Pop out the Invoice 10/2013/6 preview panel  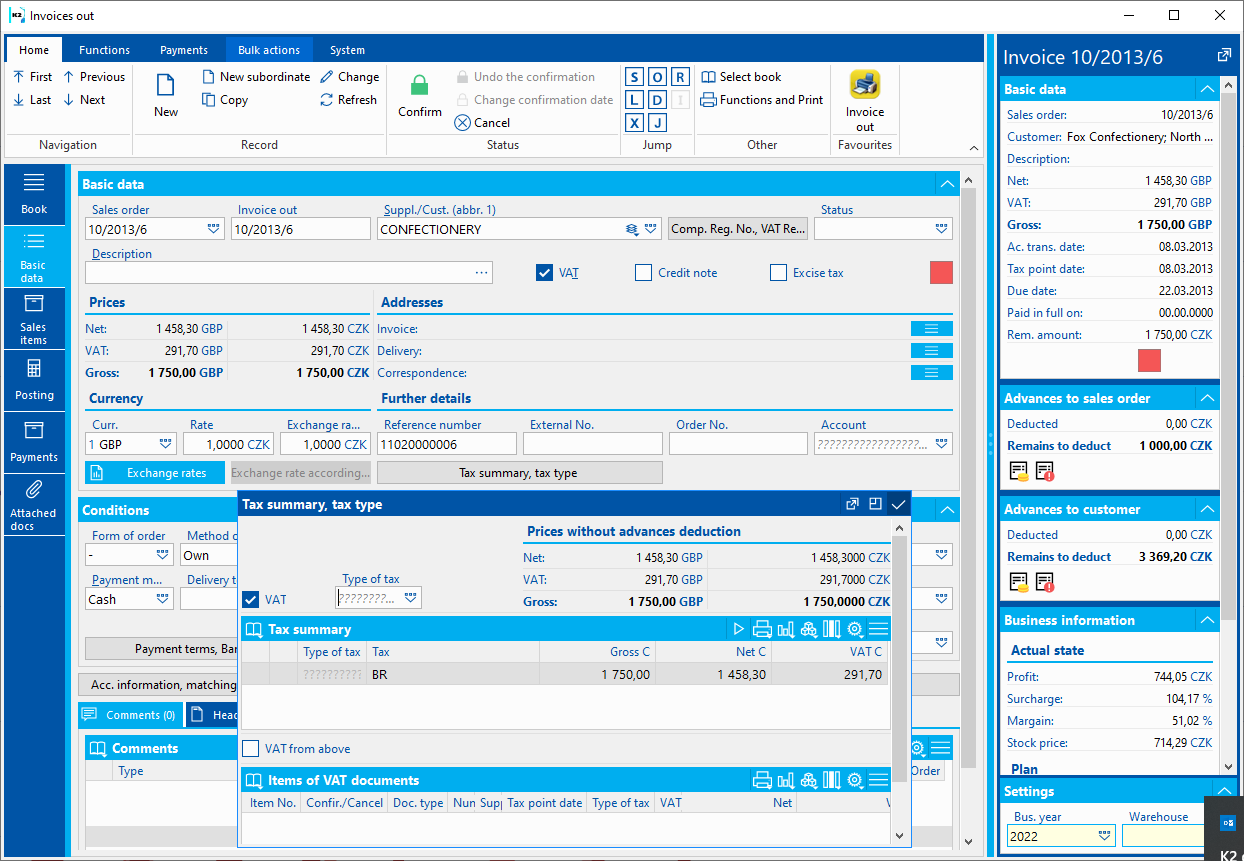[1224, 56]
